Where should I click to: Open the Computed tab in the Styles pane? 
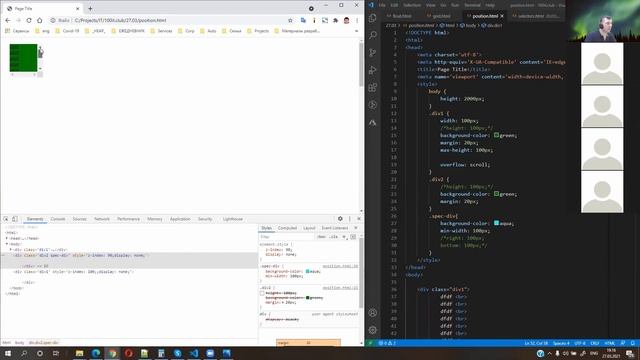[x=287, y=228]
